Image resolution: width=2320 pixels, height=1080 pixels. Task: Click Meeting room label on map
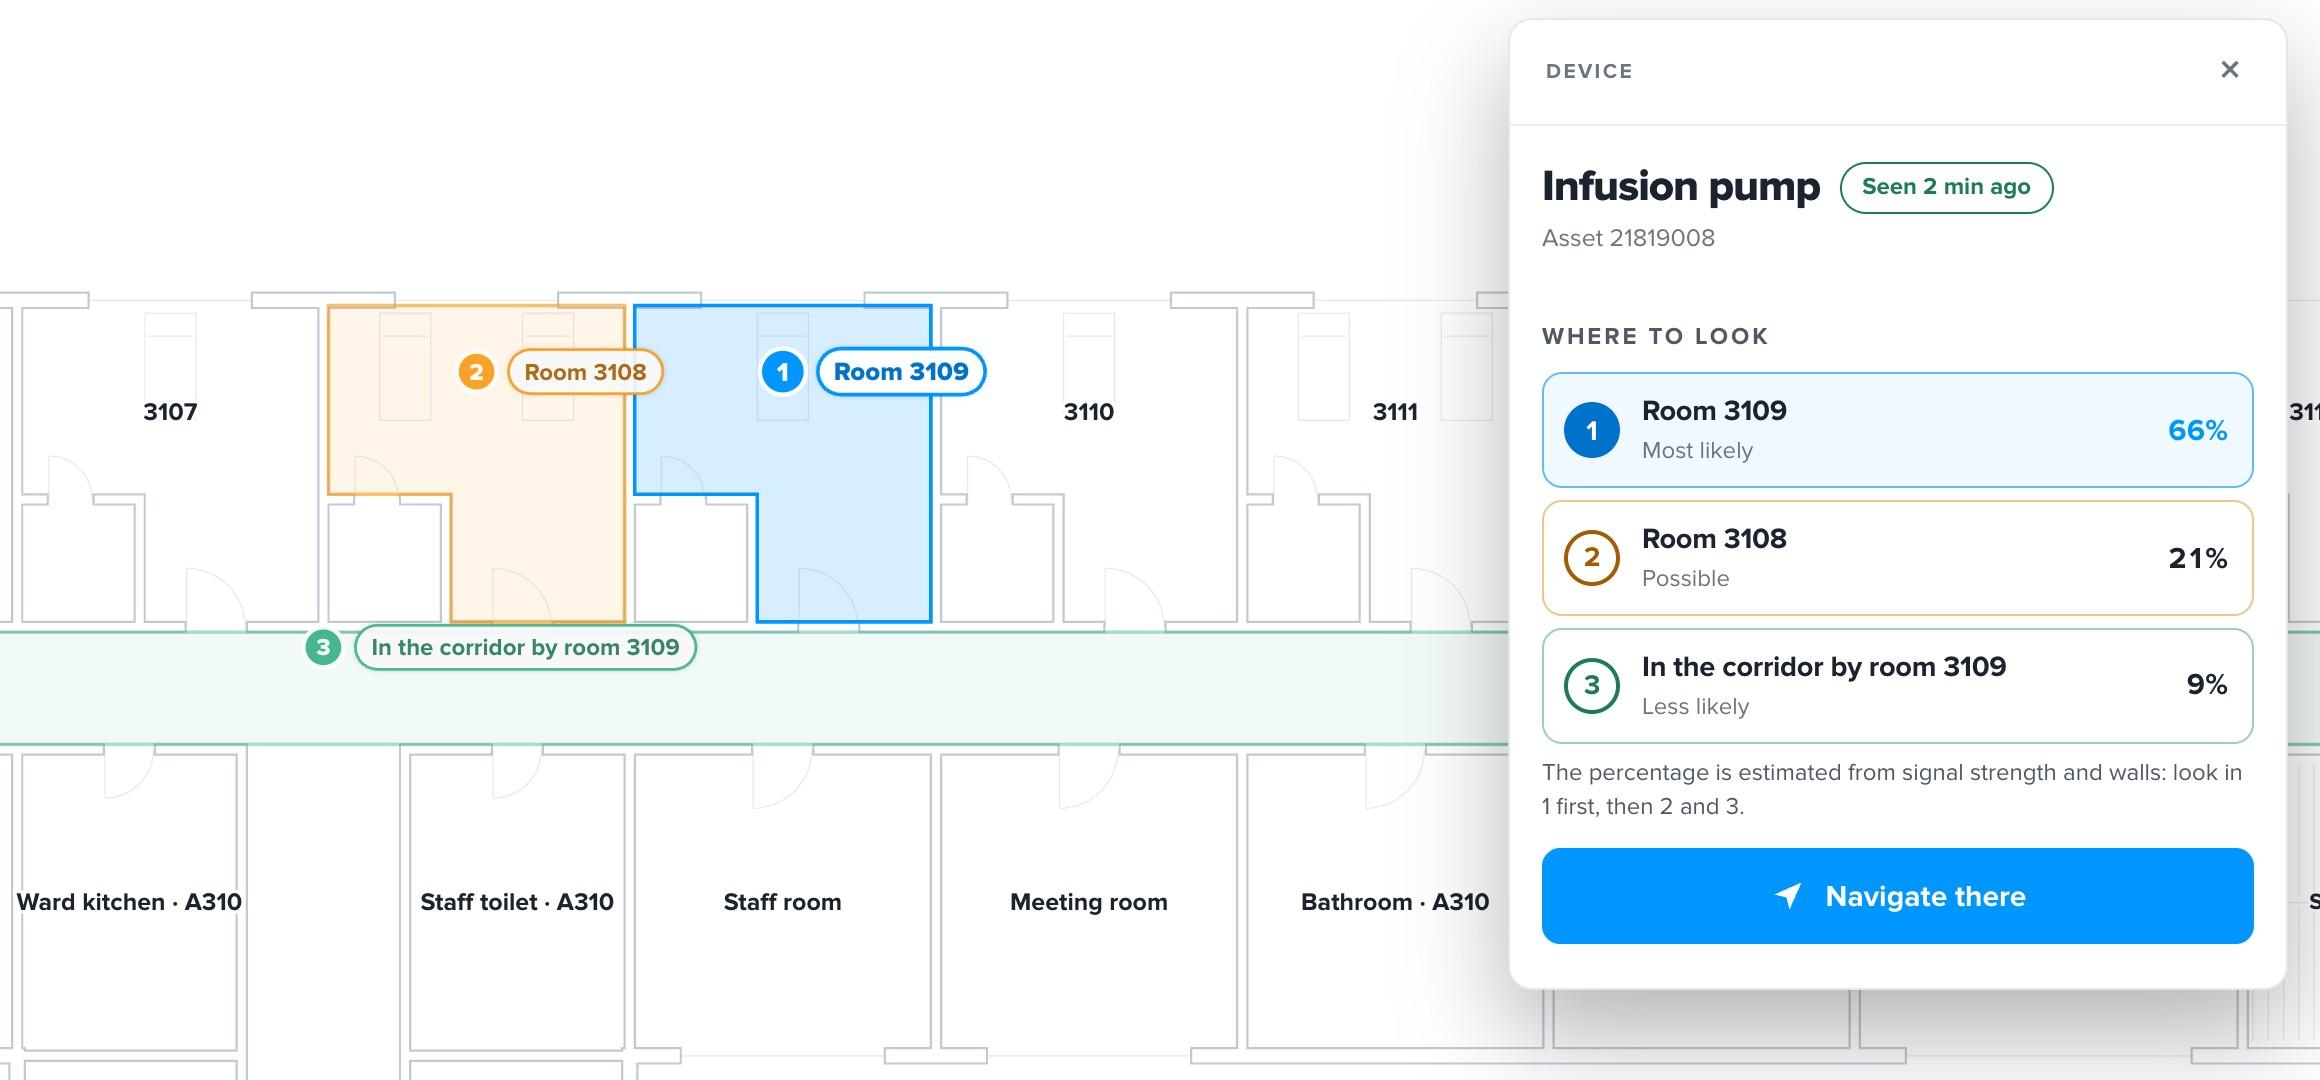click(1088, 902)
